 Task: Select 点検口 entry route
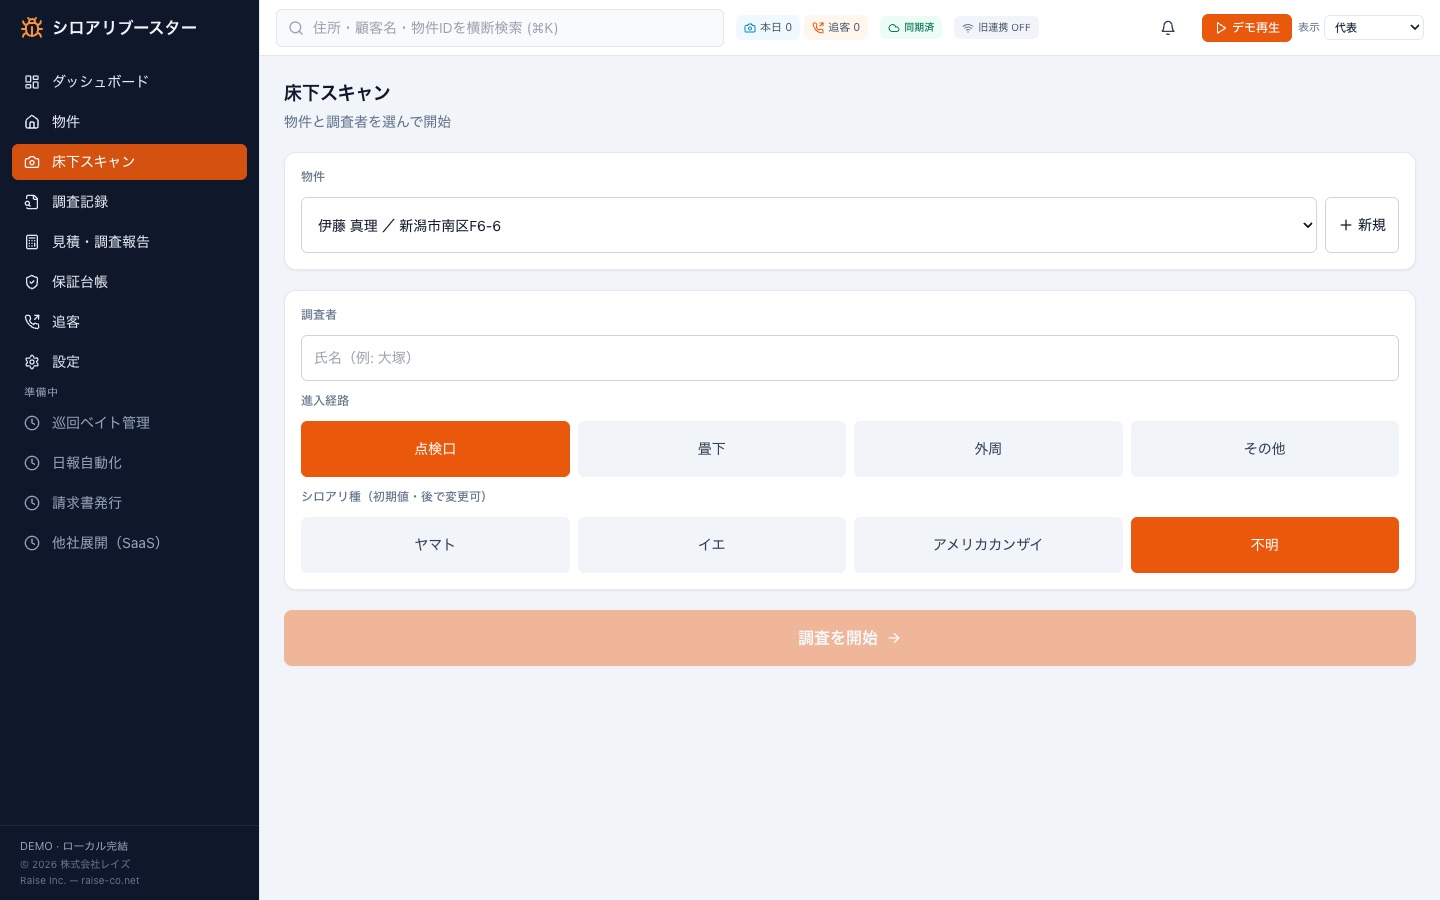(x=435, y=449)
